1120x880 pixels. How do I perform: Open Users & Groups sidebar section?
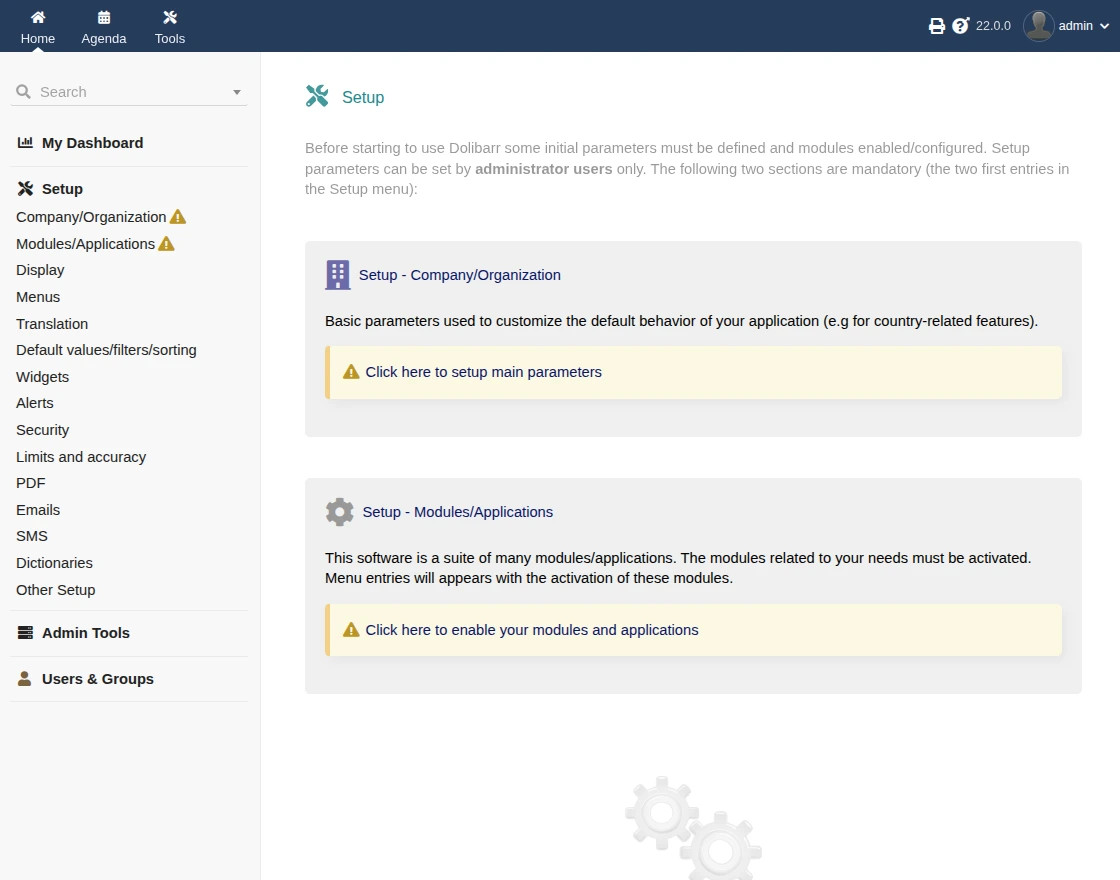98,679
